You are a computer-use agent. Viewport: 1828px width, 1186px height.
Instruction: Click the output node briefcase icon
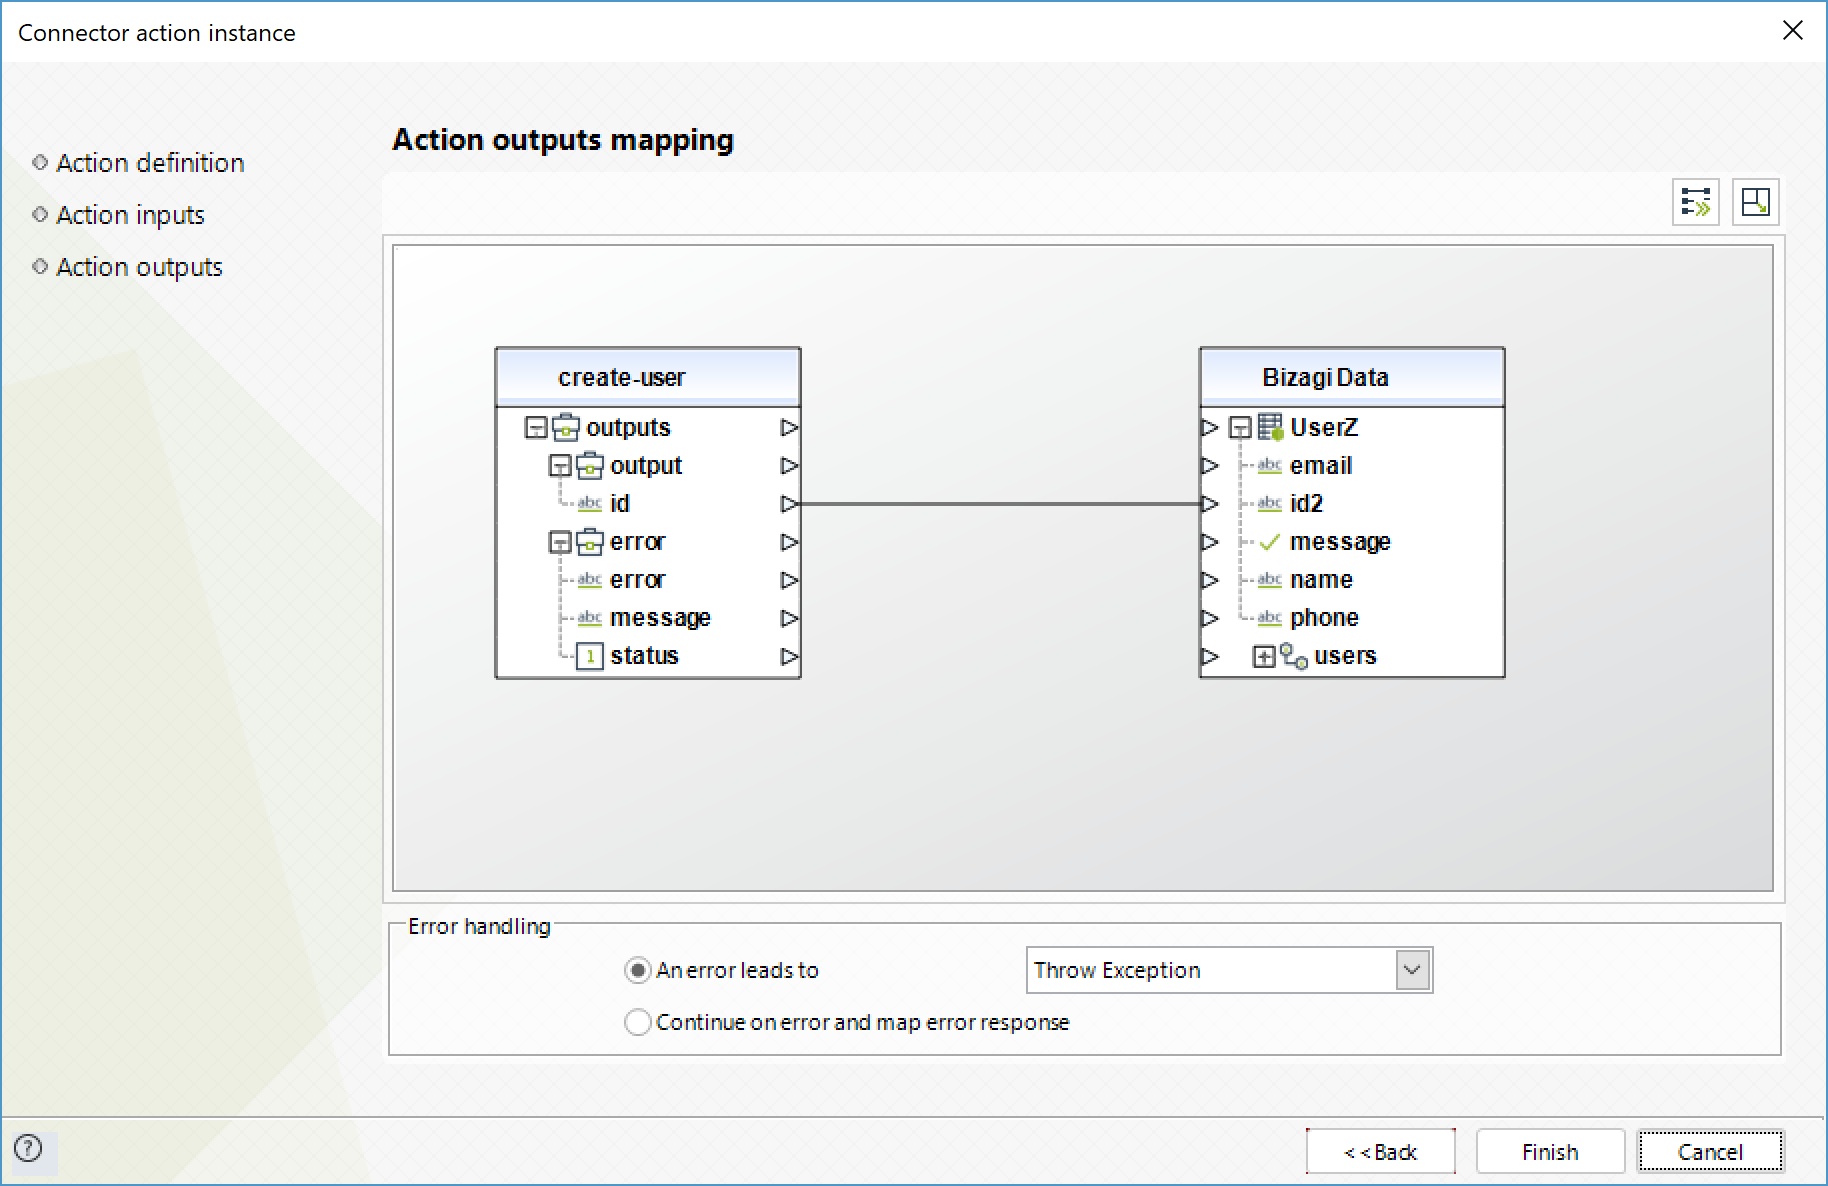(x=590, y=465)
